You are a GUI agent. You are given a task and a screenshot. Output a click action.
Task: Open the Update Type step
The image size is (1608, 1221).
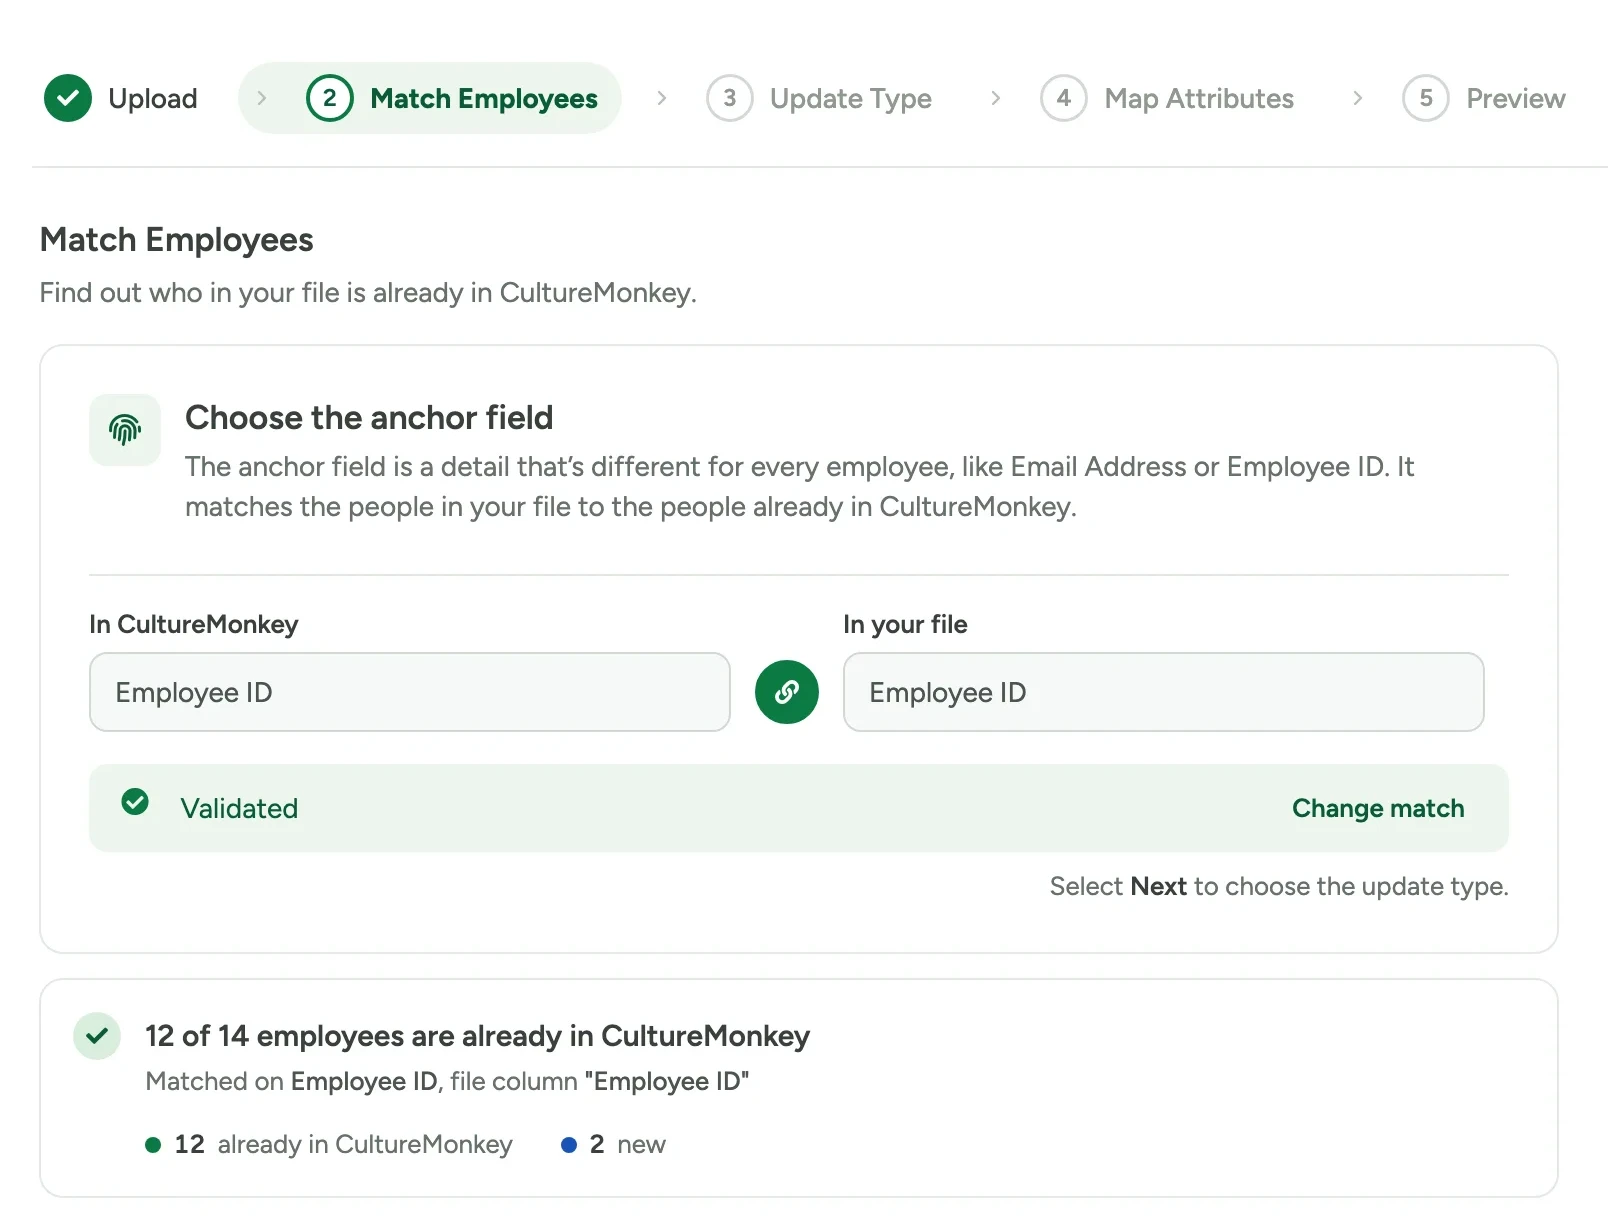pos(851,98)
